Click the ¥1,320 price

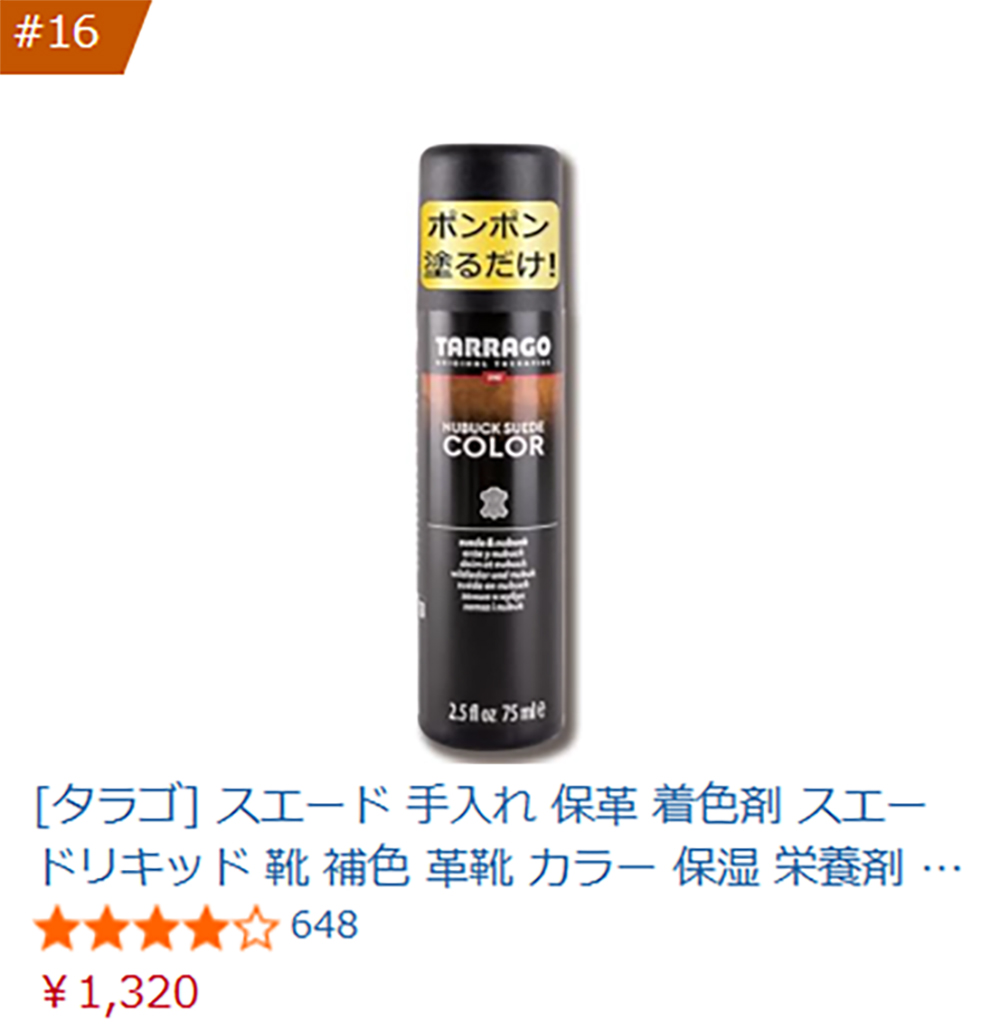[120, 992]
